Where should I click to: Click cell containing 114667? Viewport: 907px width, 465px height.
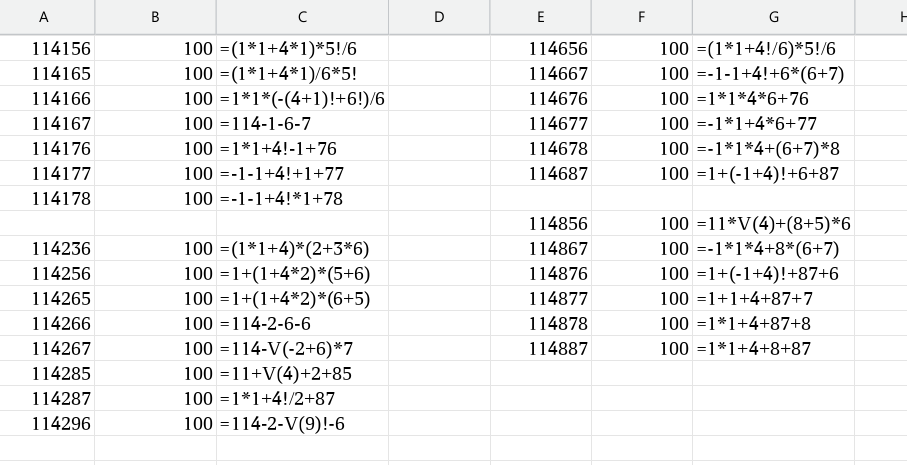pyautogui.click(x=541, y=74)
